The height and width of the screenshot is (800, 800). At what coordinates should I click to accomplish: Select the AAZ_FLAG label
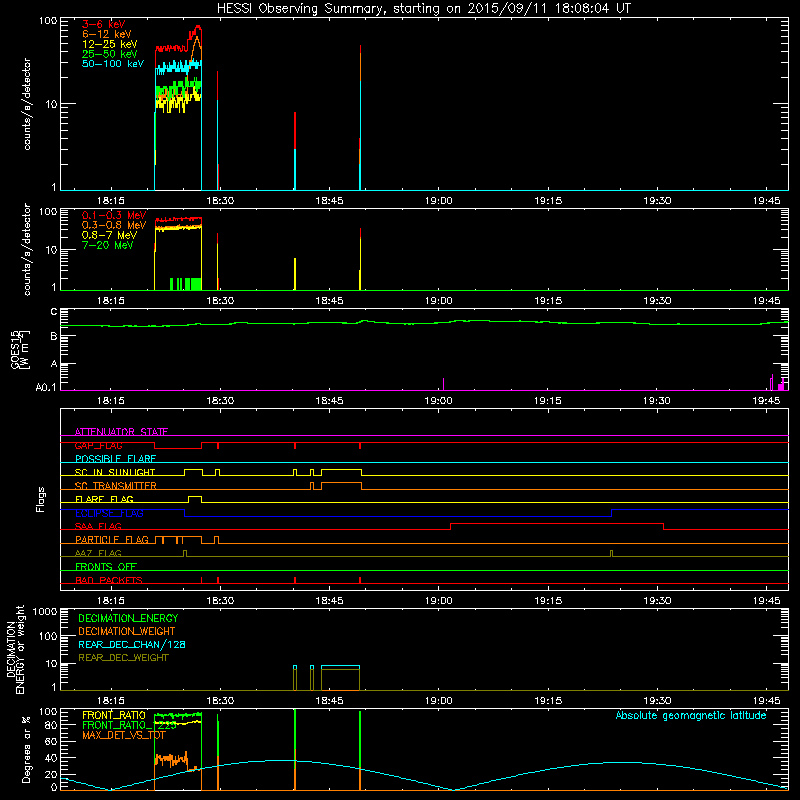(98, 553)
